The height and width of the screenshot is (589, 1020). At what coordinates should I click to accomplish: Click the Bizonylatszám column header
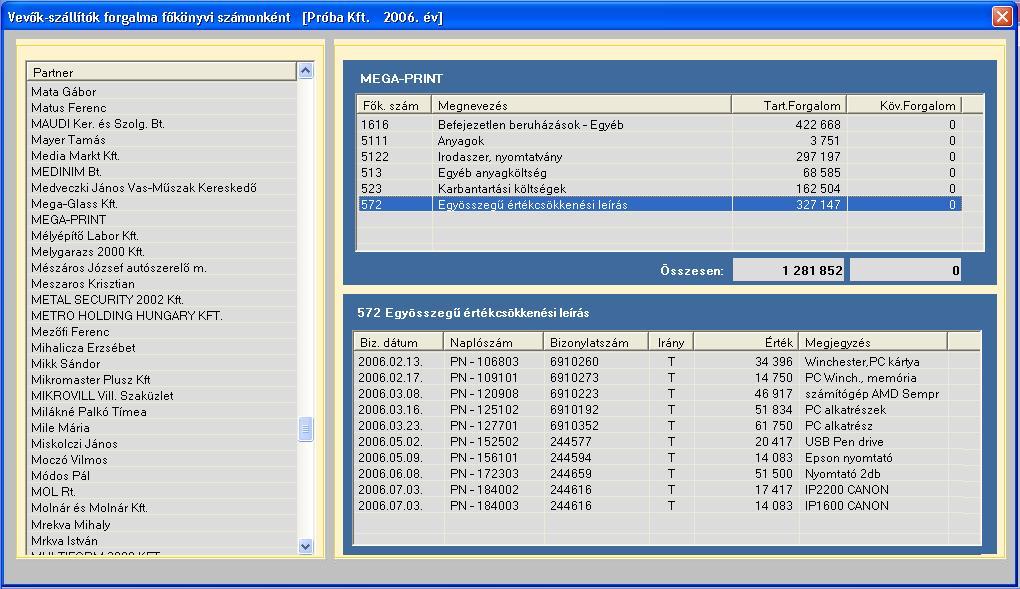coord(596,342)
